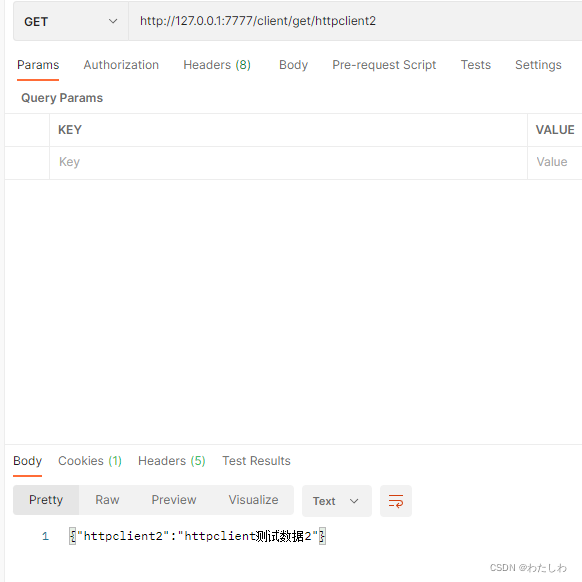Click the Value input cell
This screenshot has width=582, height=582.
555,163
